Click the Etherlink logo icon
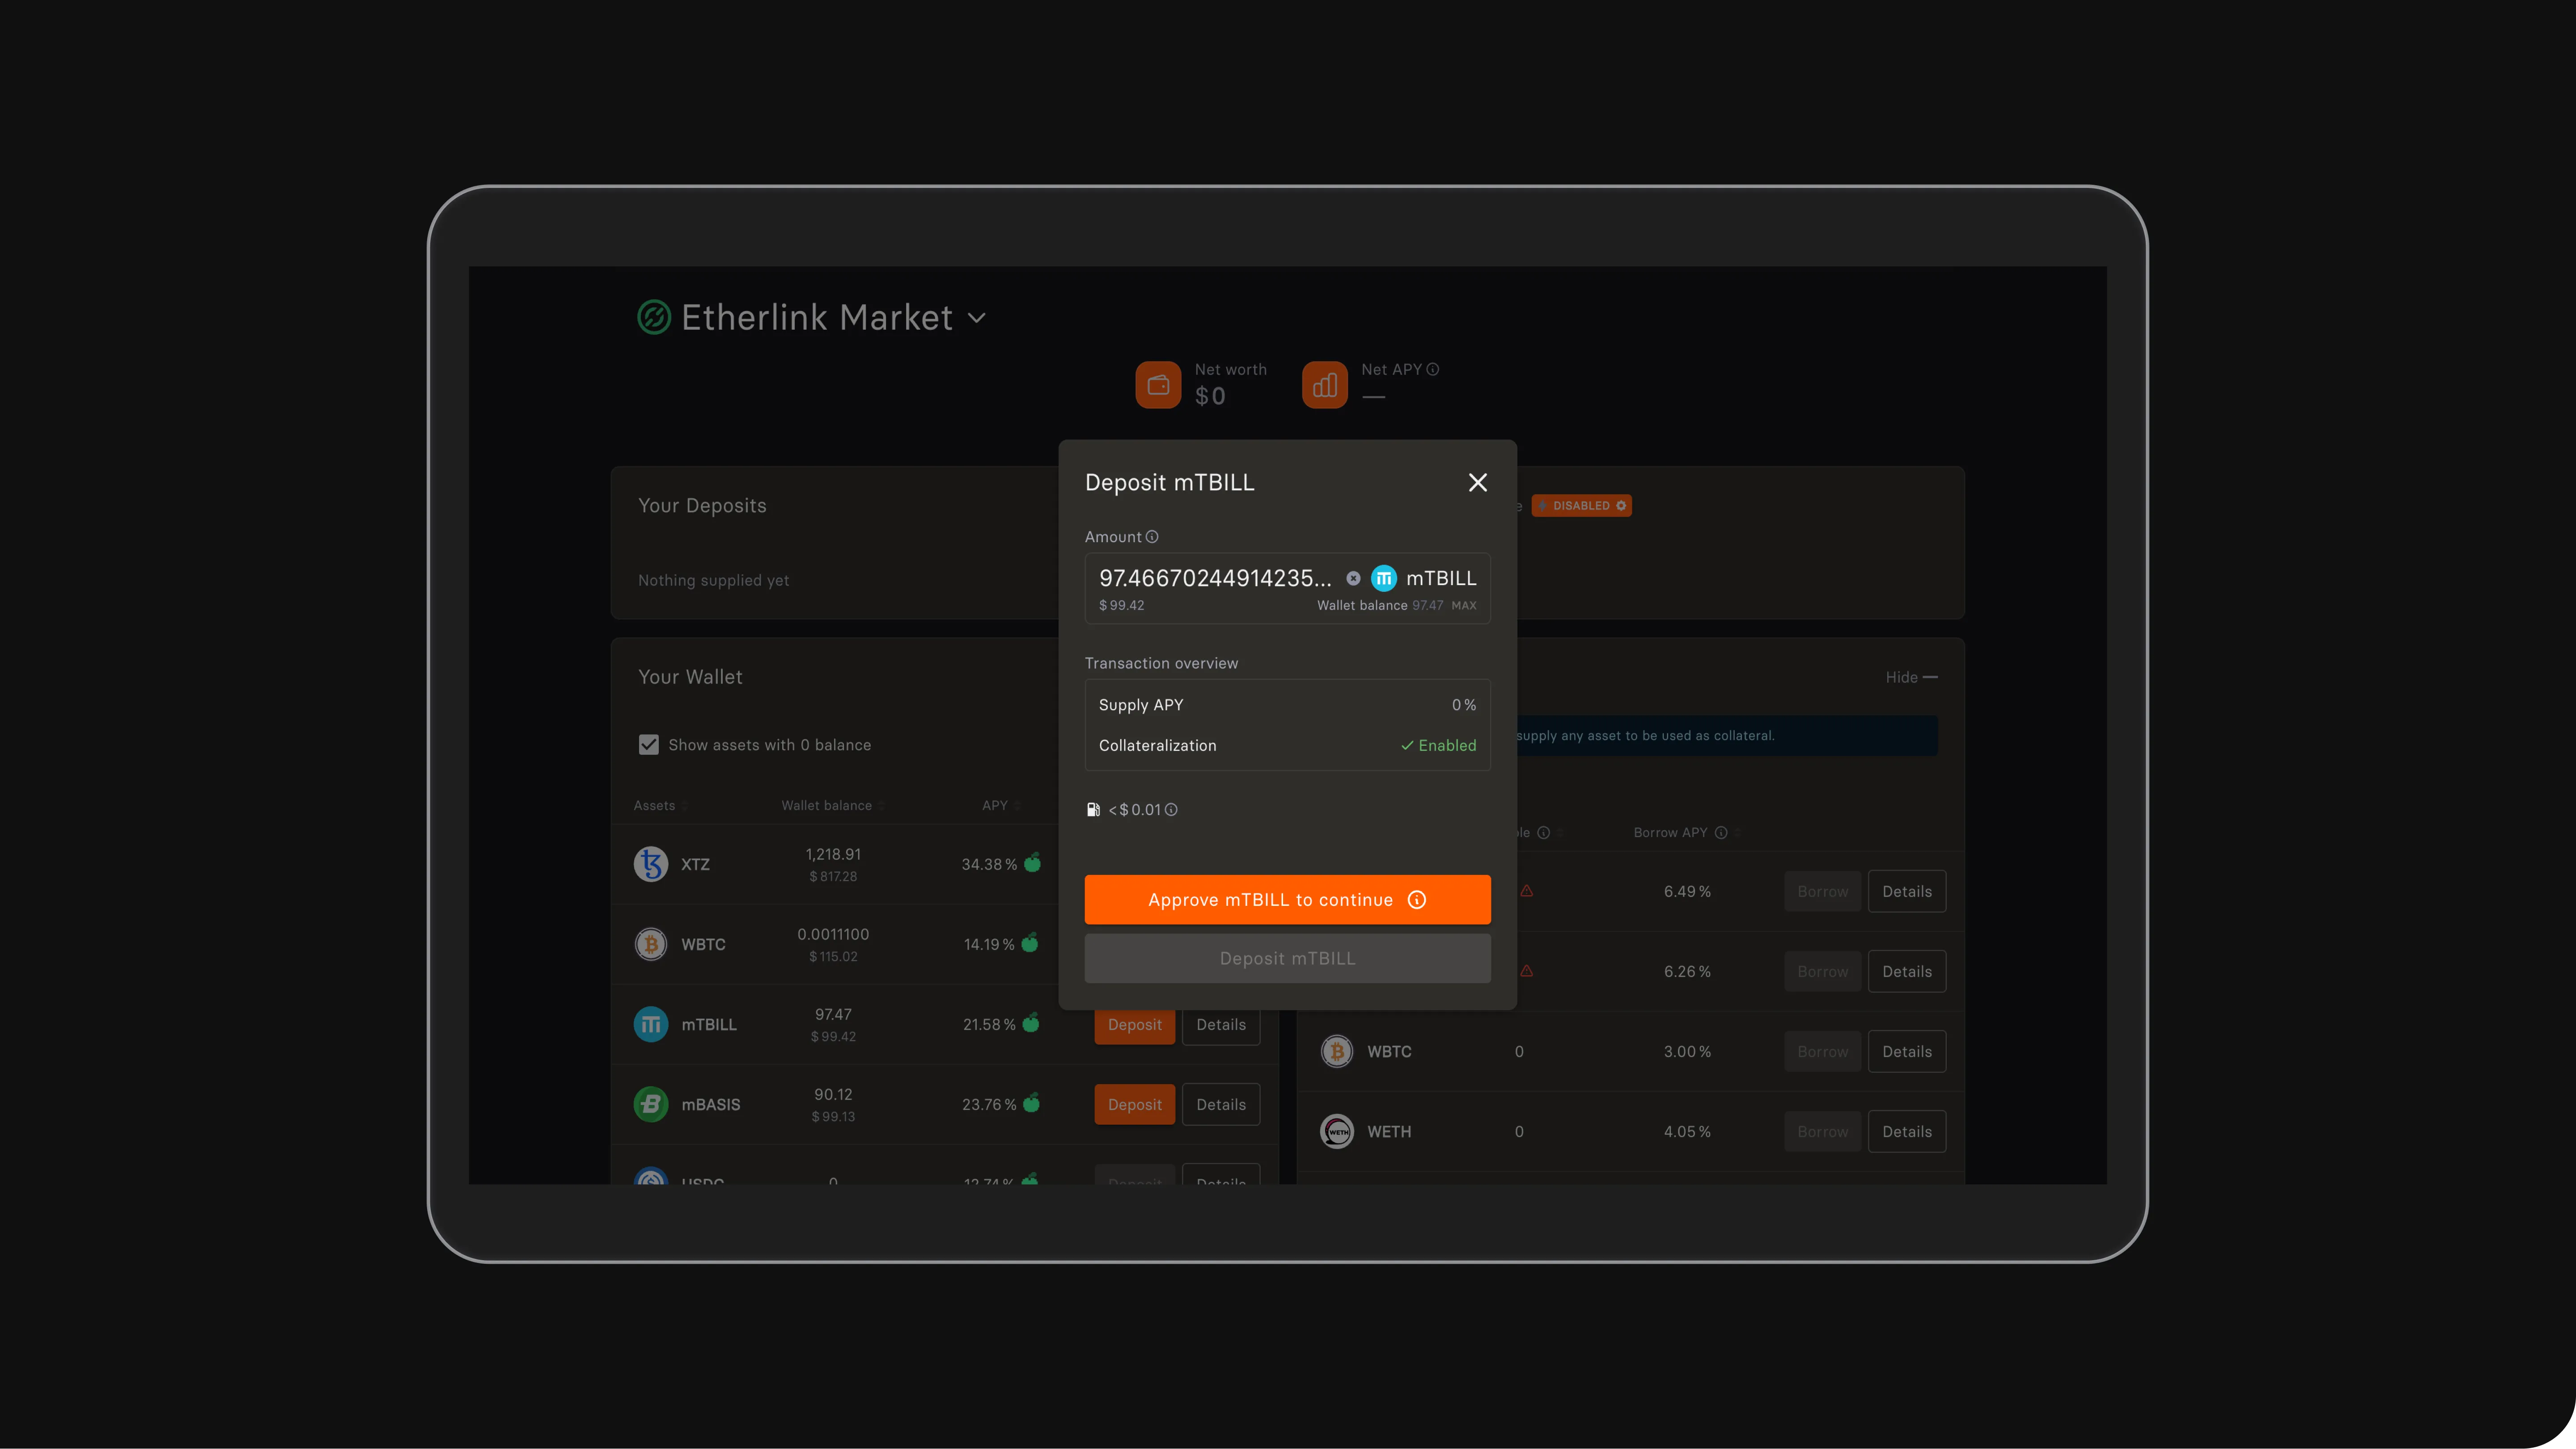2576x1449 pixels. (654, 317)
